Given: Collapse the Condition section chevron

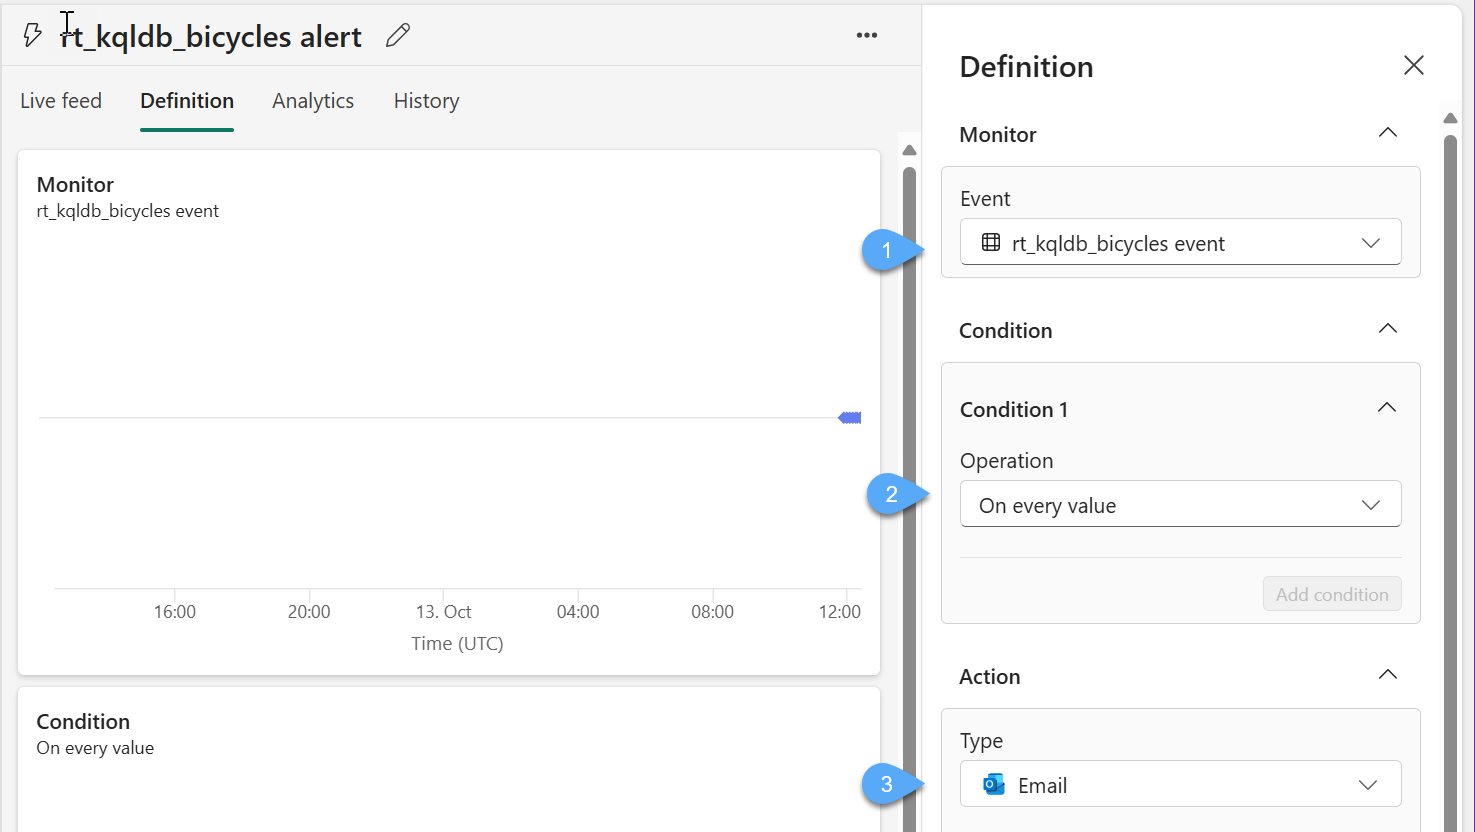Looking at the screenshot, I should tap(1387, 329).
